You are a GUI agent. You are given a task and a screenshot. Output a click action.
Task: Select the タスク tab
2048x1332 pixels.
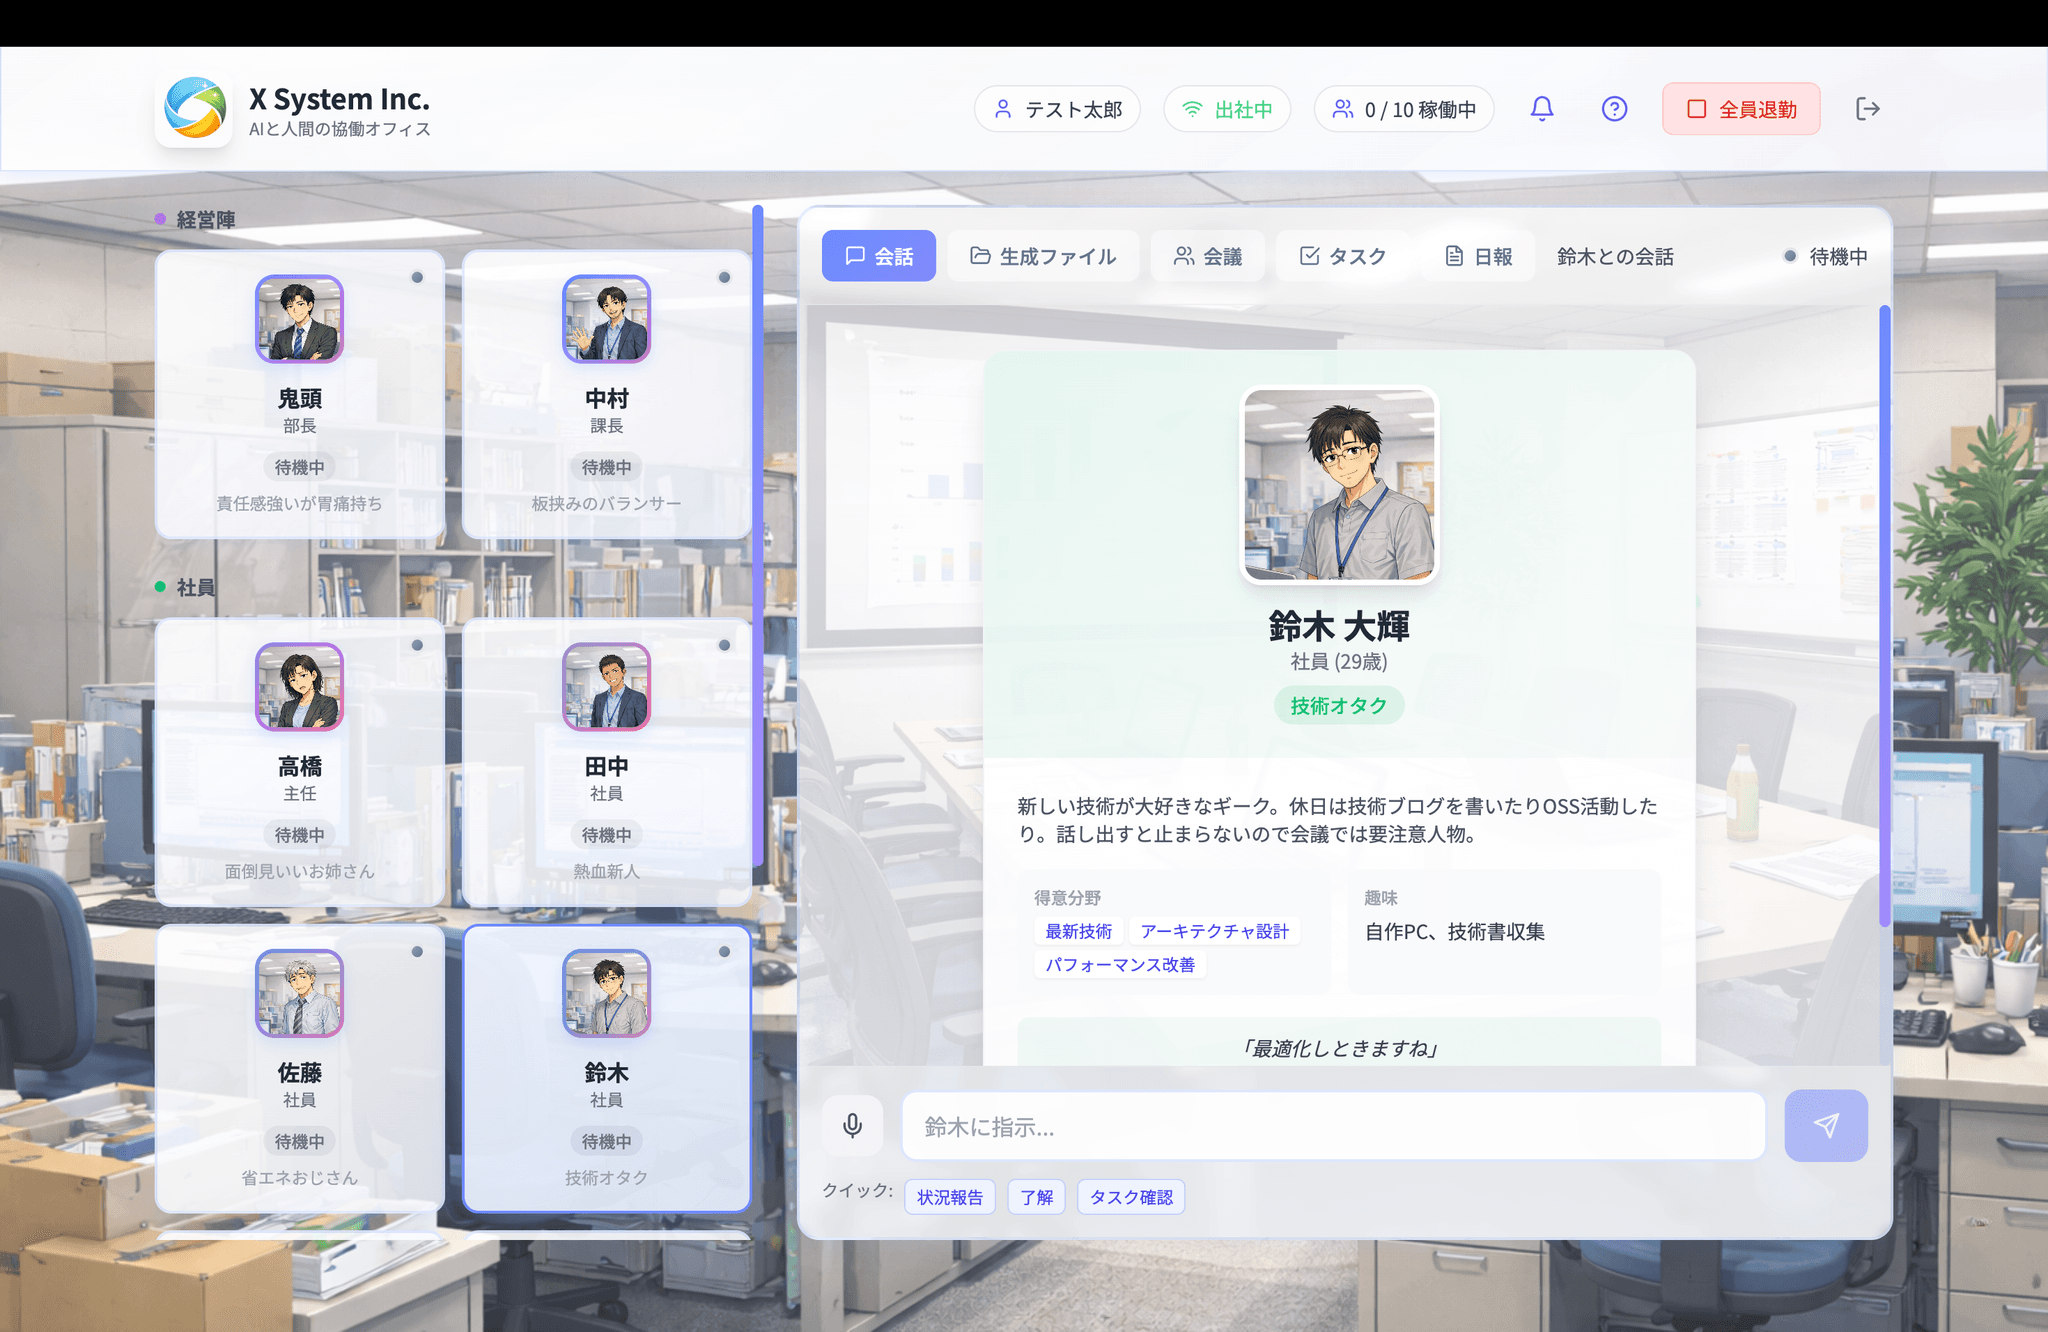[x=1342, y=256]
